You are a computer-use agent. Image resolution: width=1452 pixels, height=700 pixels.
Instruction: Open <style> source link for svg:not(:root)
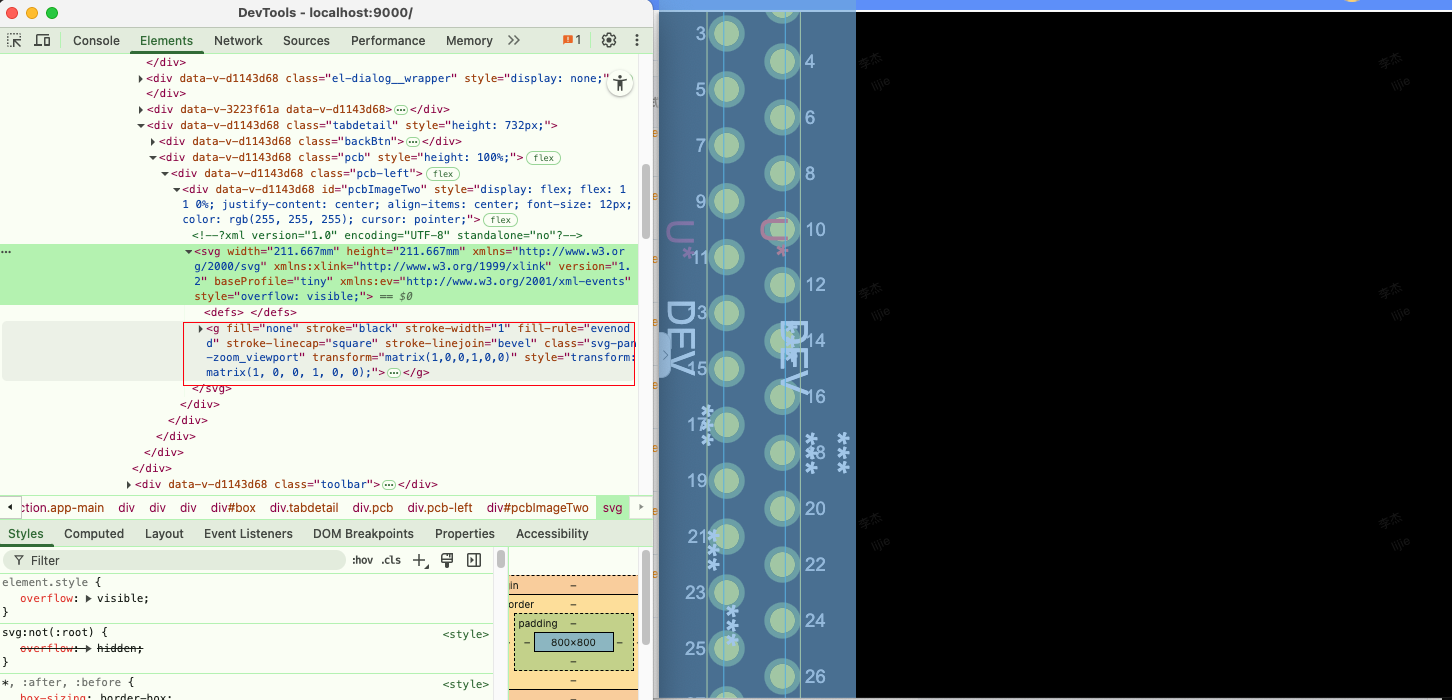coord(466,634)
